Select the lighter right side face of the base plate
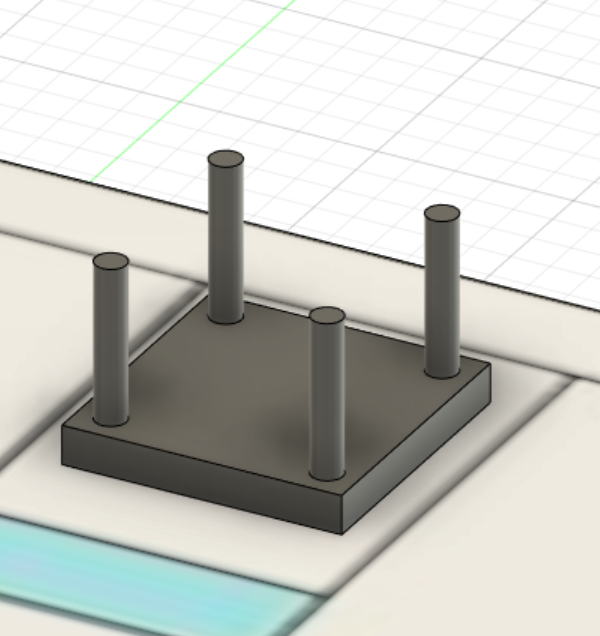600x636 pixels. click(417, 449)
